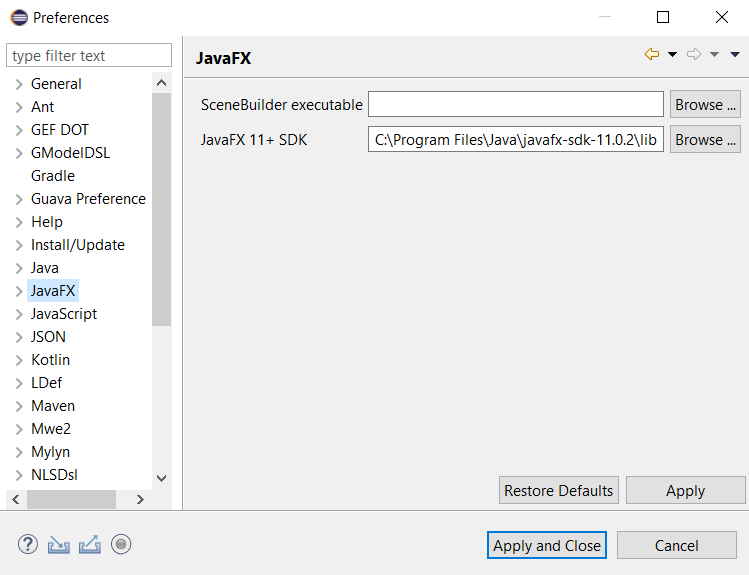The height and width of the screenshot is (575, 749).
Task: Expand the Java tree node
Action: coord(19,268)
